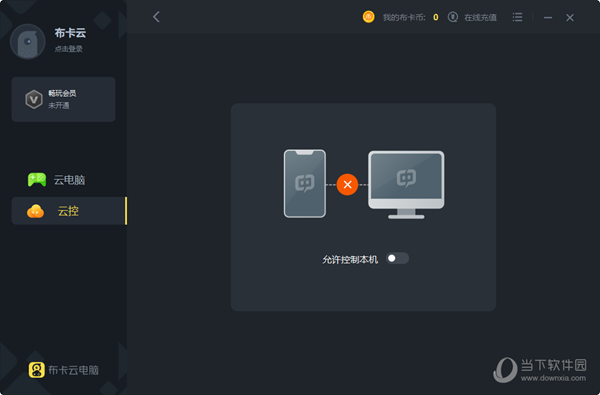This screenshot has height=395, width=600.
Task: Click the back arrow icon
Action: click(x=156, y=17)
